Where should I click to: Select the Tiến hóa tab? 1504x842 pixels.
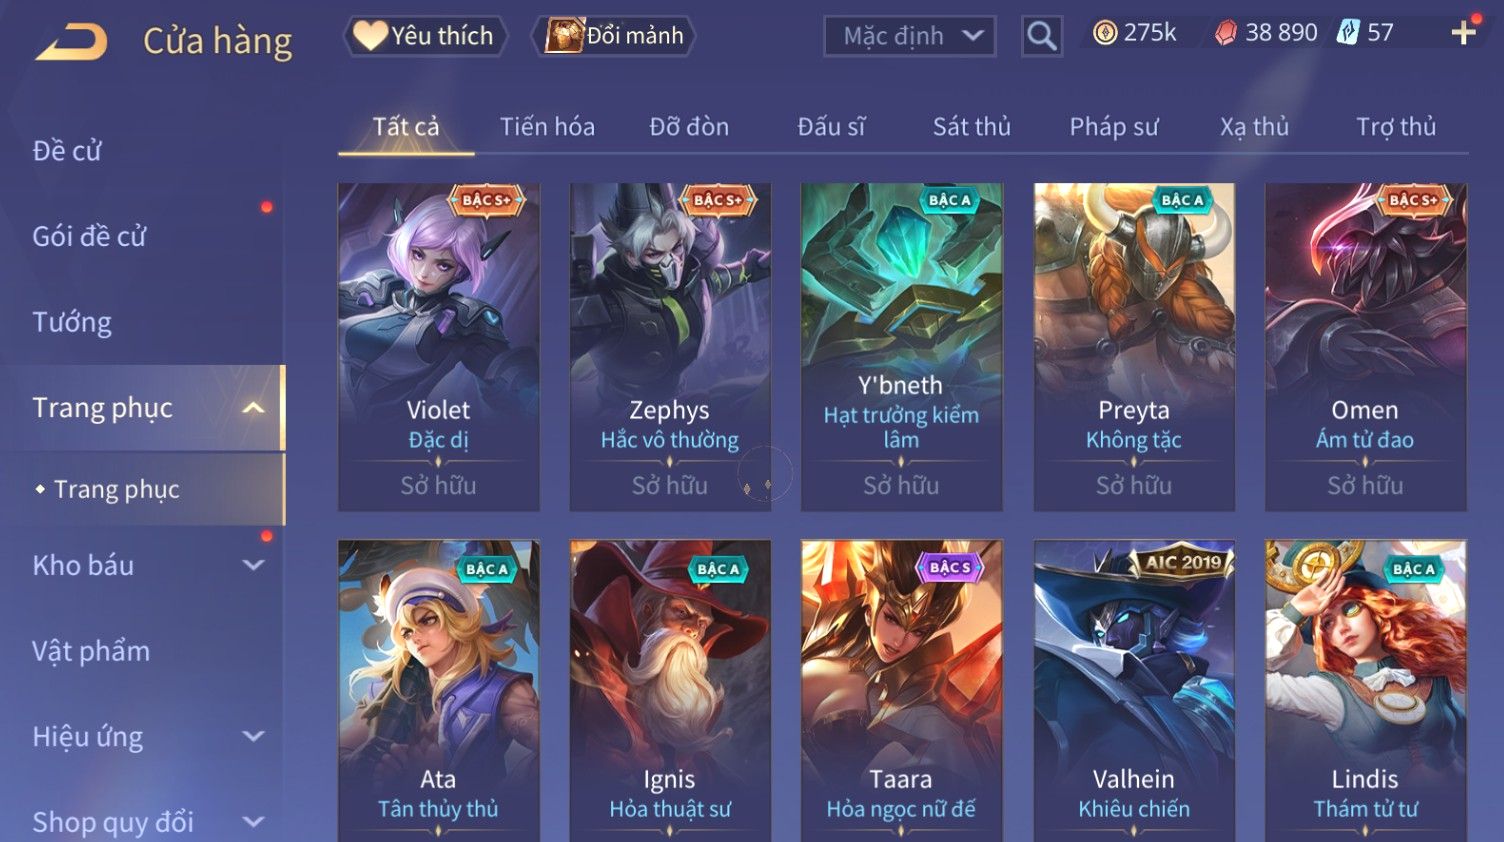point(547,127)
